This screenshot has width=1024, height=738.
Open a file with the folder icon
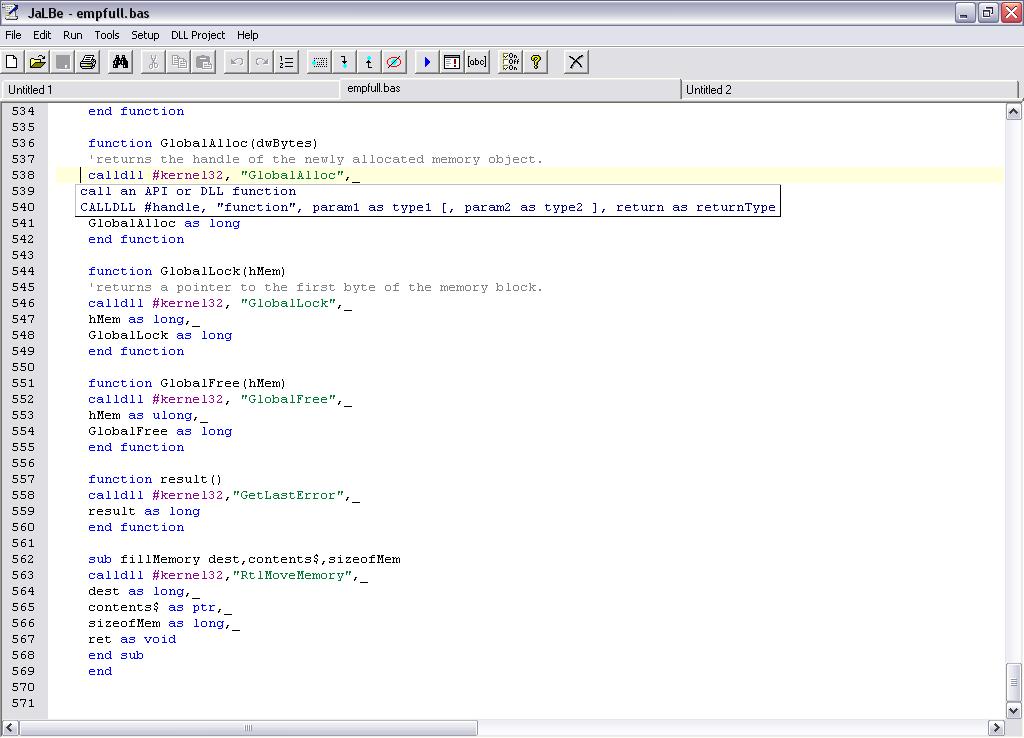(x=38, y=62)
